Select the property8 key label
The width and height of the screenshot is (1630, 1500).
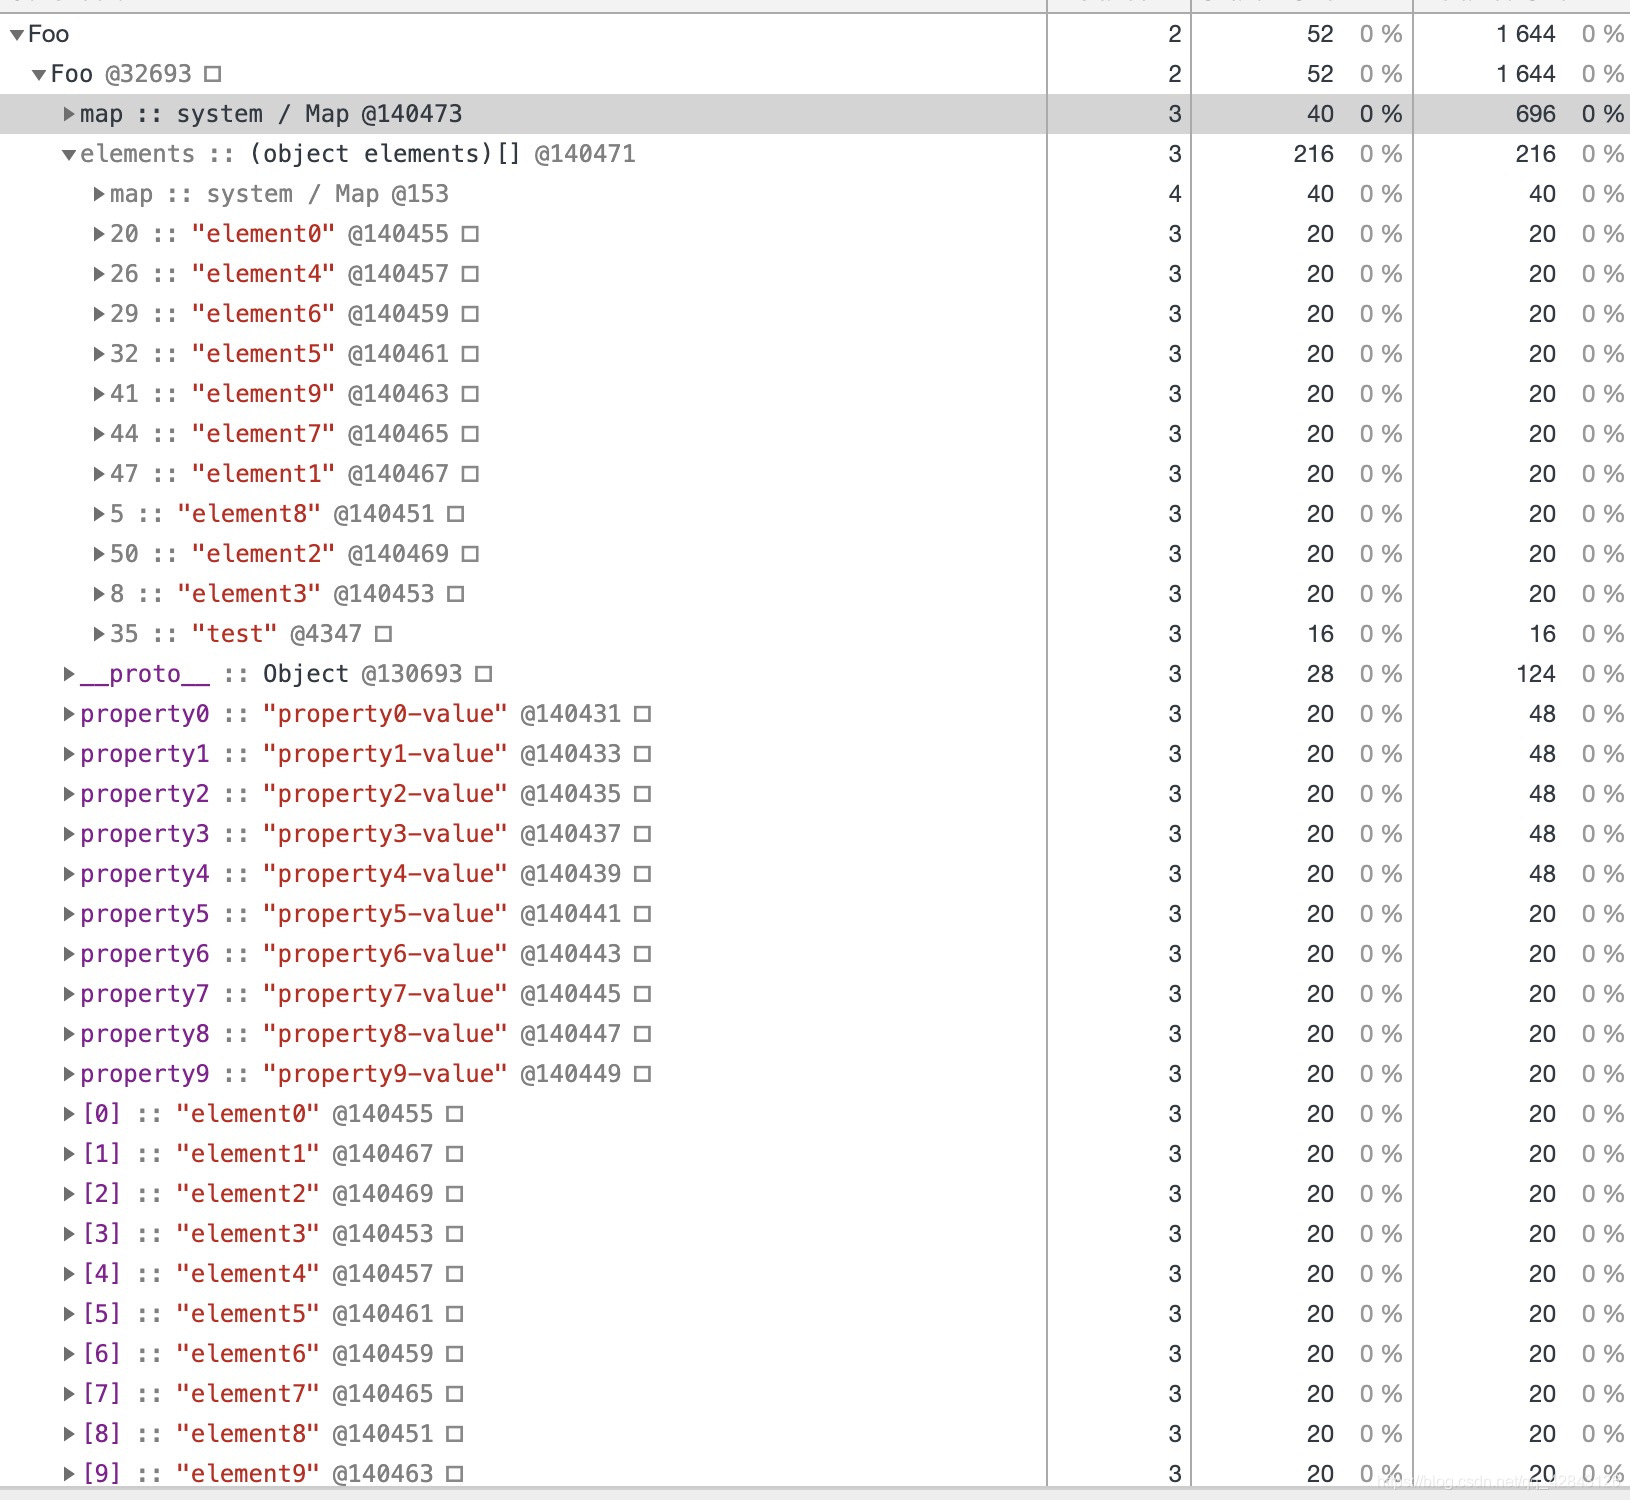145,1034
